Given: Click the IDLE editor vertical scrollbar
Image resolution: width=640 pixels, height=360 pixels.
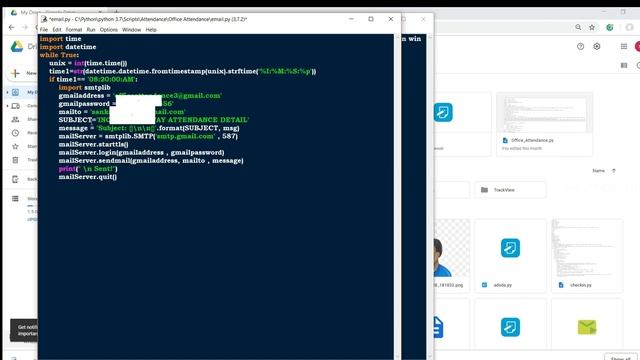Looking at the screenshot, I should (397, 196).
